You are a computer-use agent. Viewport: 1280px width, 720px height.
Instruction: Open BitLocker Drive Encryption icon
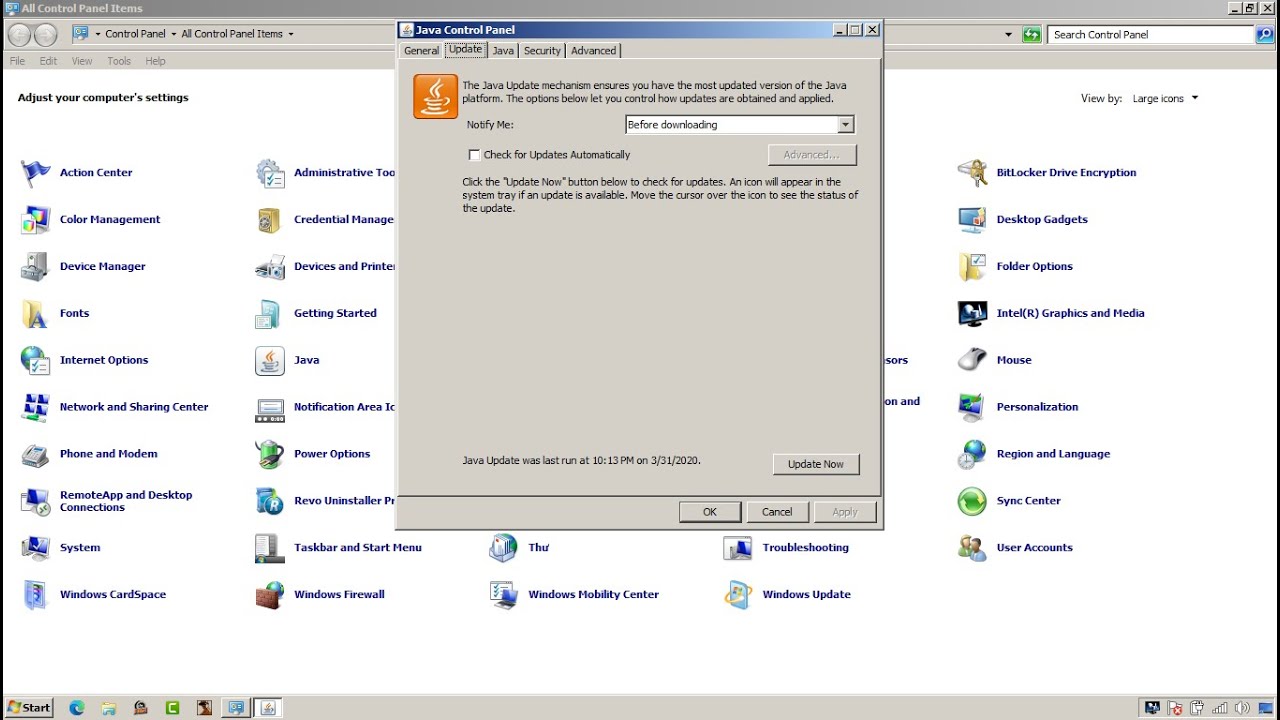(x=972, y=173)
